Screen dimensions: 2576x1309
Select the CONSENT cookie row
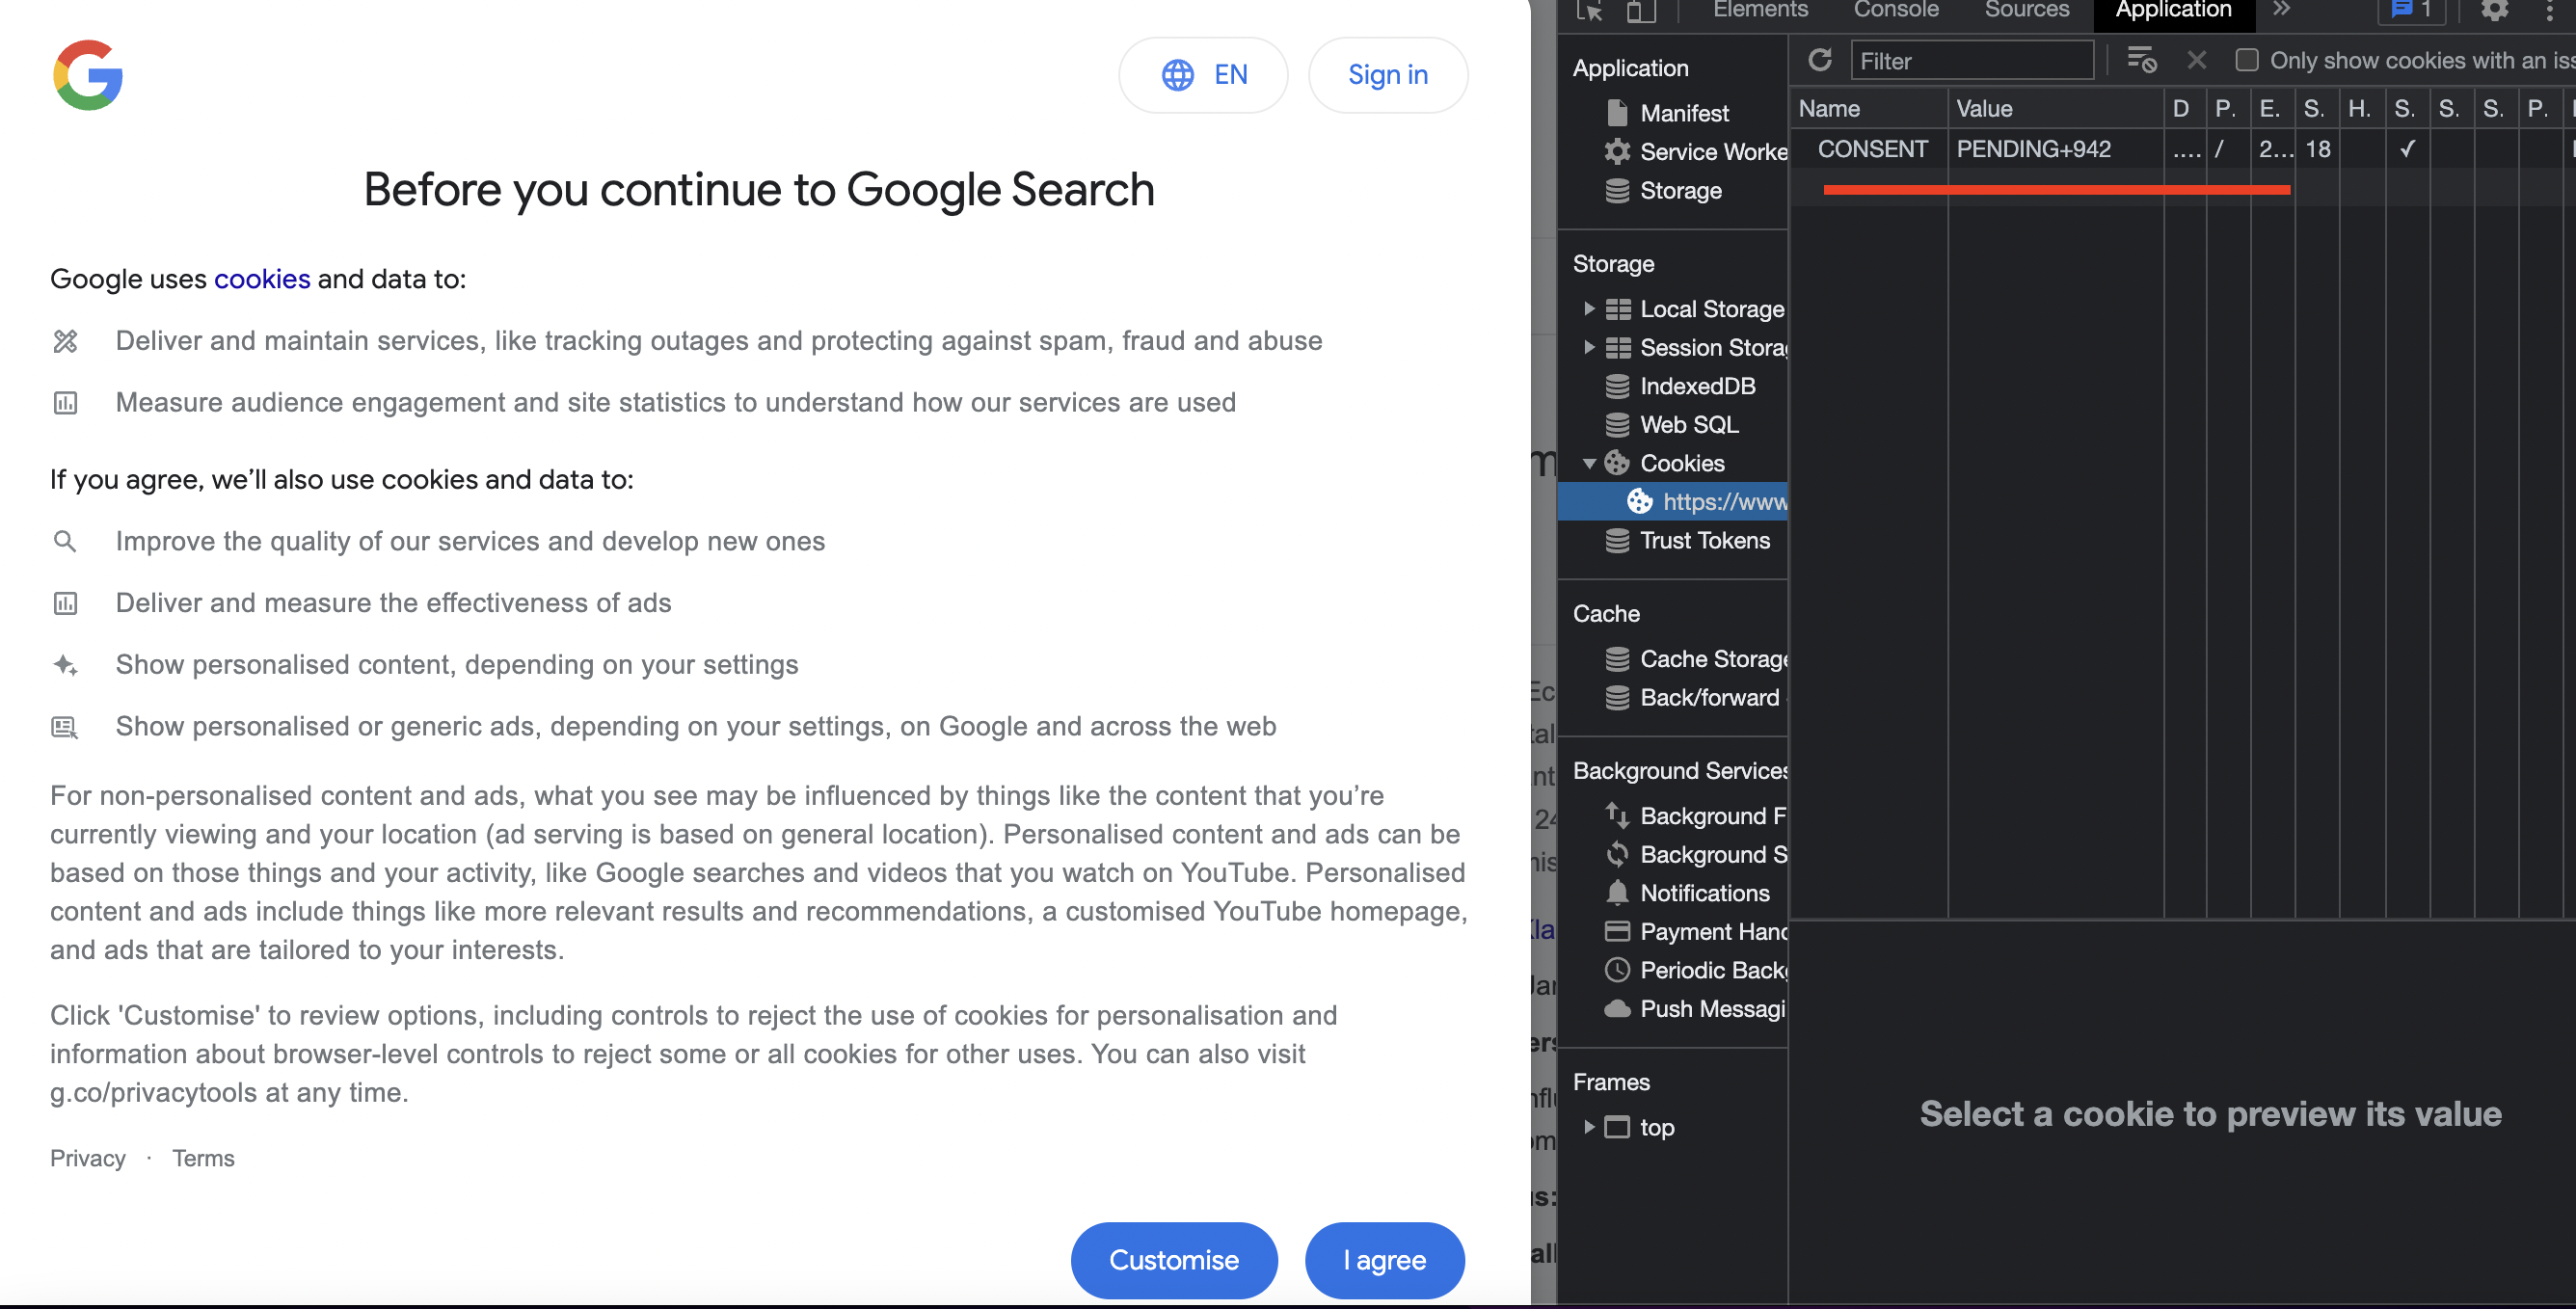(1872, 149)
